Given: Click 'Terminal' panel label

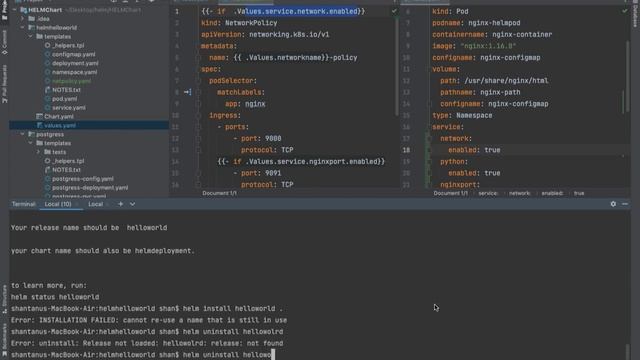Looking at the screenshot, I should pyautogui.click(x=23, y=204).
